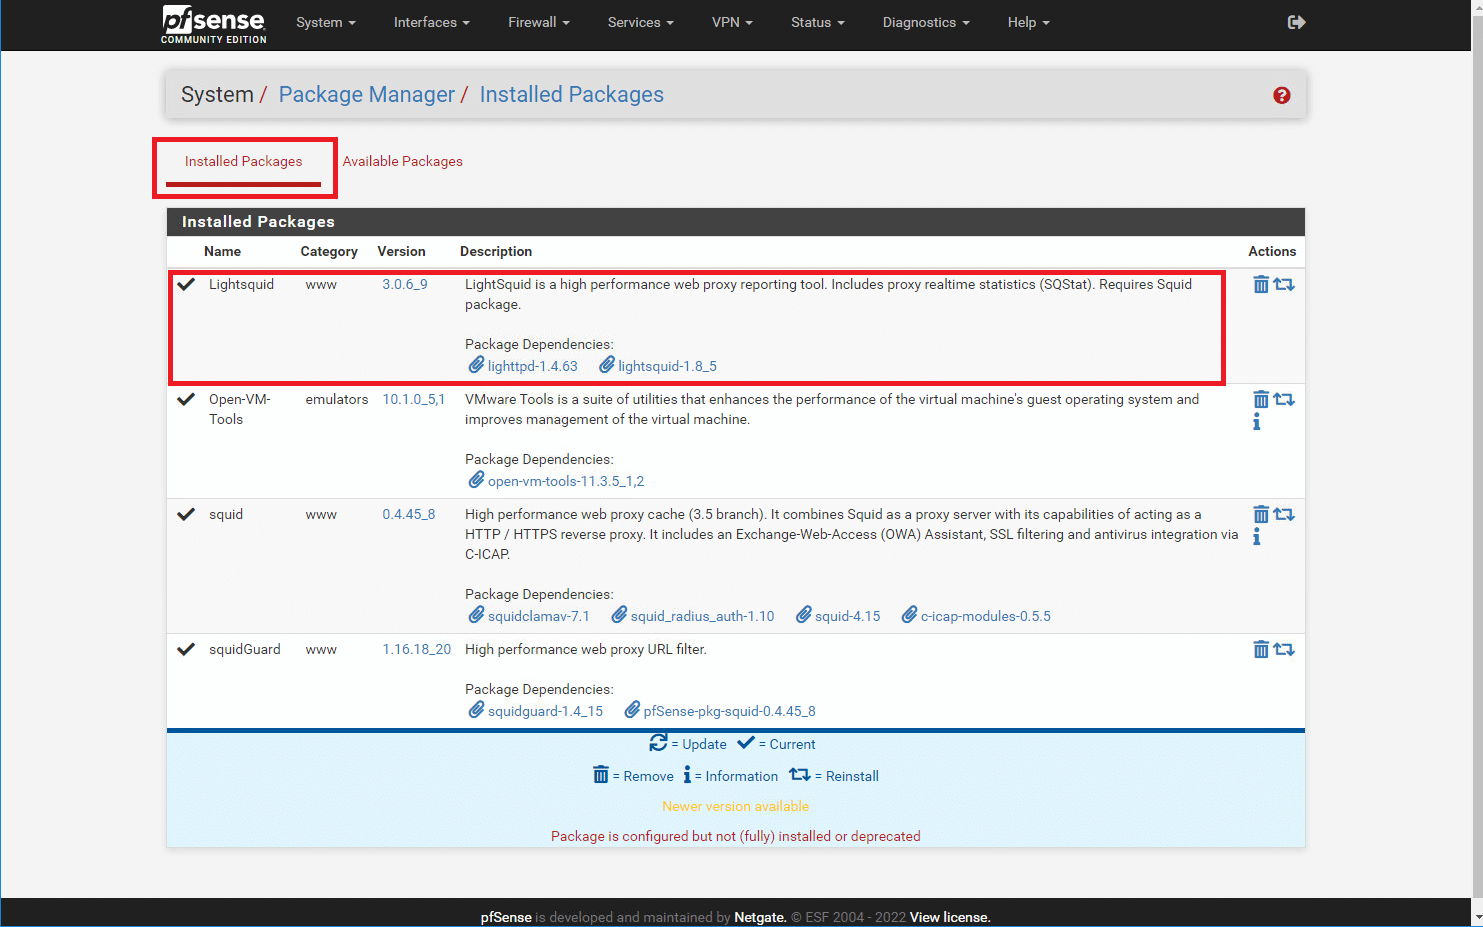This screenshot has height=927, width=1483.
Task: Open the Help dropdown menu
Action: 1029,22
